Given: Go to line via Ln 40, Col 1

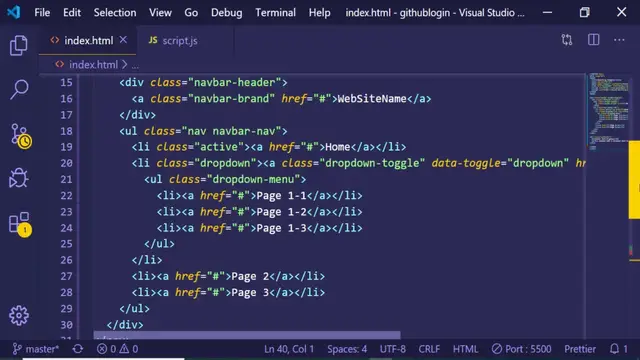Looking at the screenshot, I should [289, 349].
